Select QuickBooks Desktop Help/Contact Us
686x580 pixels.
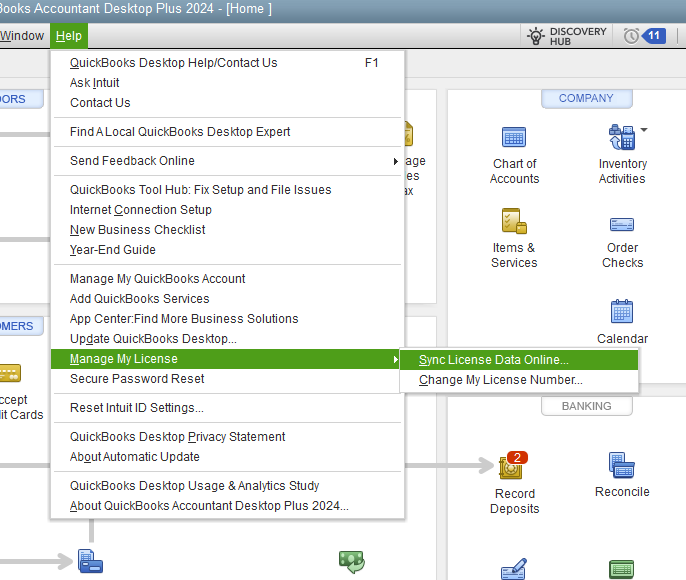pyautogui.click(x=227, y=63)
